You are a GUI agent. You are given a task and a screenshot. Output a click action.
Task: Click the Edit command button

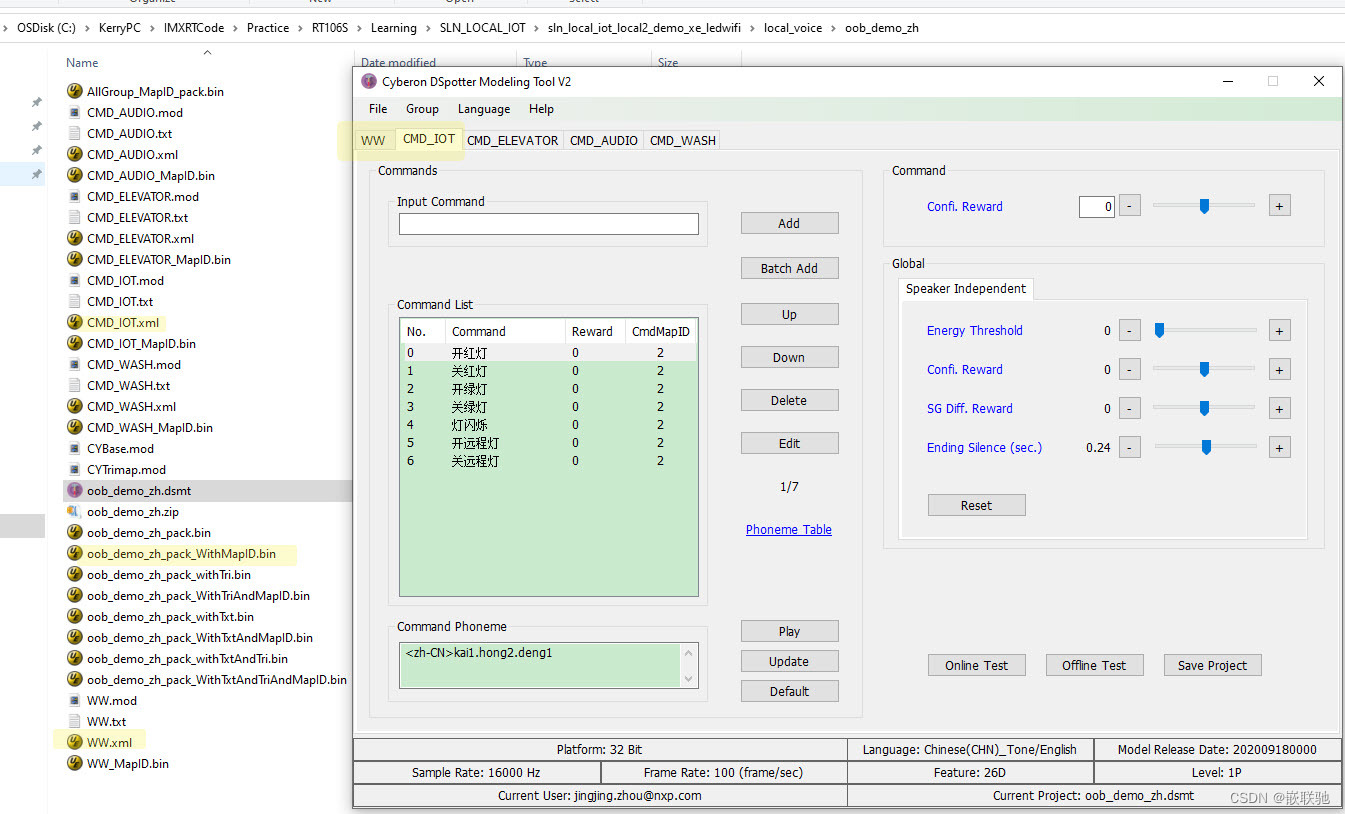tap(789, 443)
